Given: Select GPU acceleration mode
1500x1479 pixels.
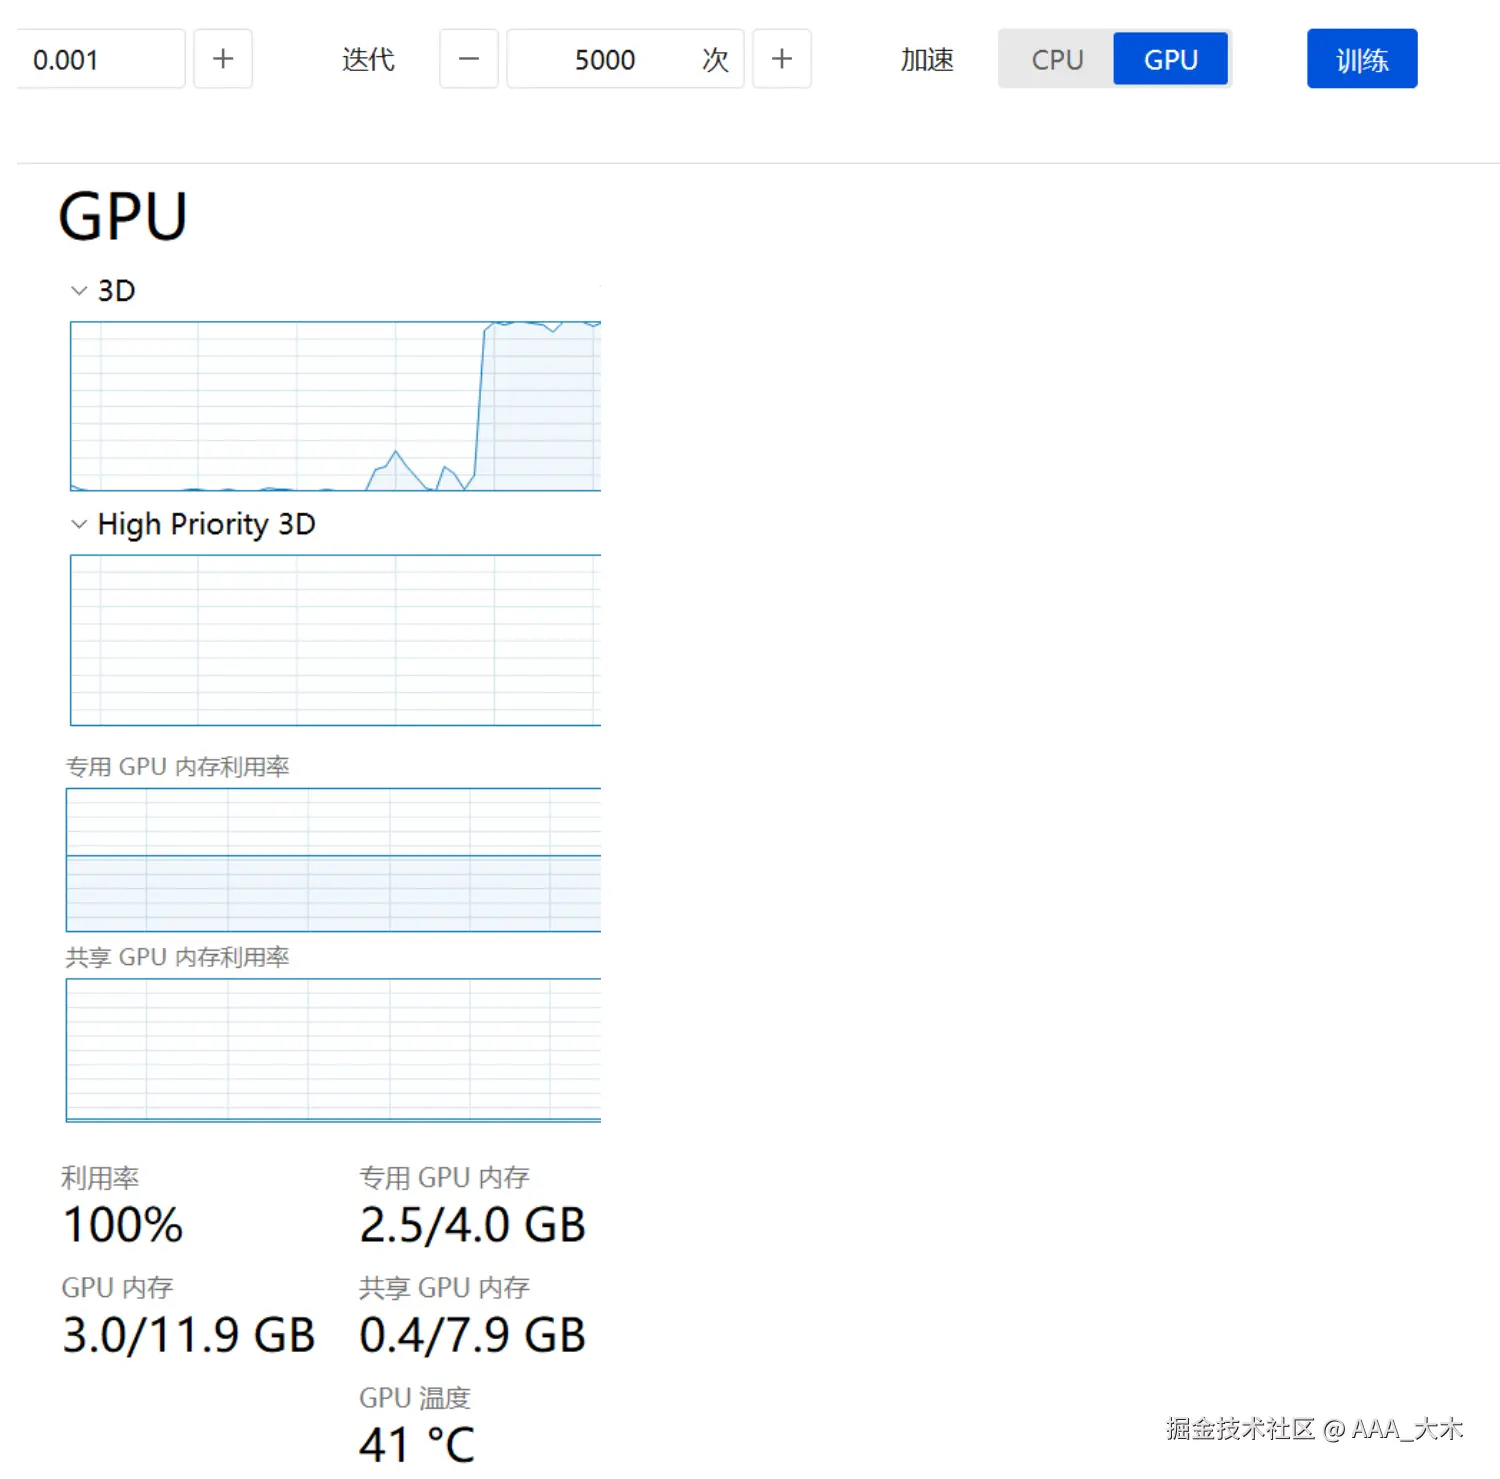Looking at the screenshot, I should coord(1171,59).
